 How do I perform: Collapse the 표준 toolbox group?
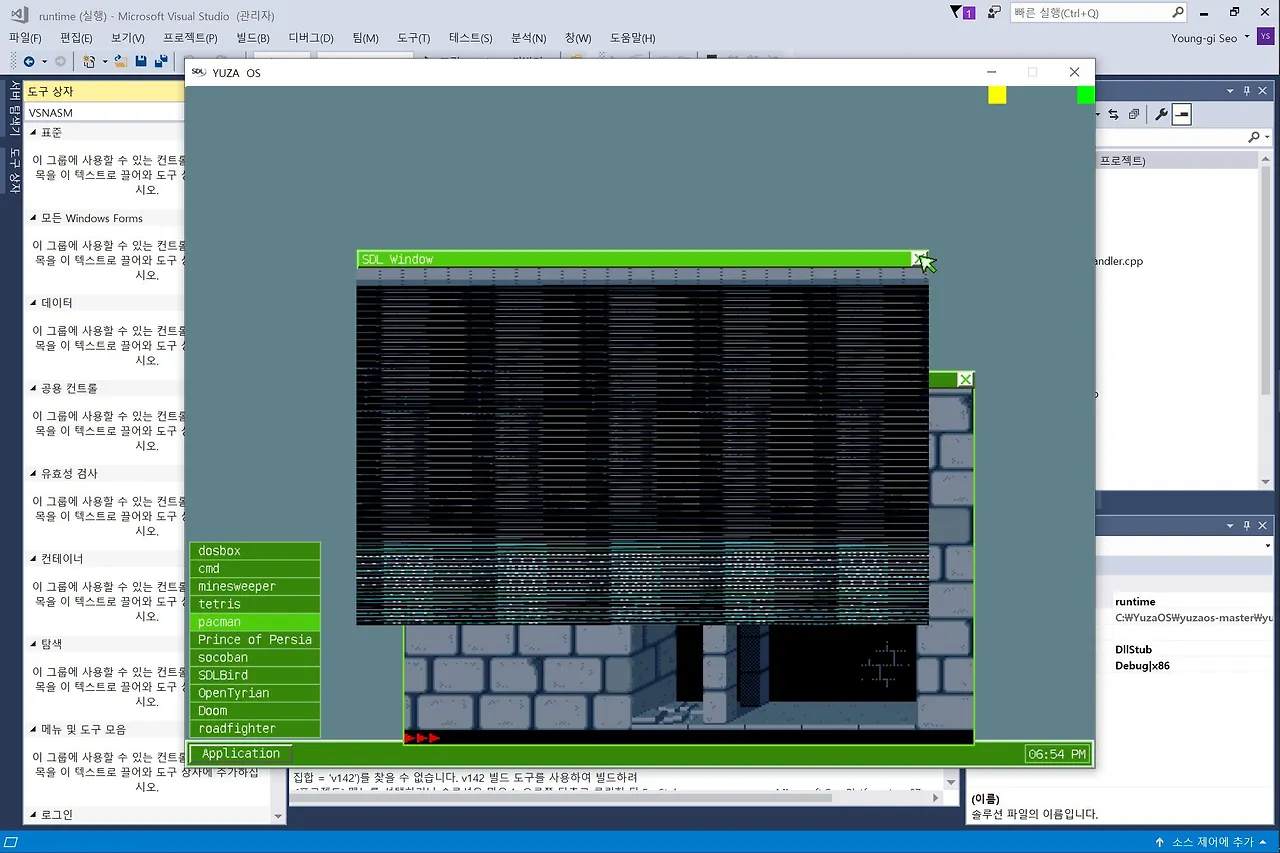pos(33,132)
